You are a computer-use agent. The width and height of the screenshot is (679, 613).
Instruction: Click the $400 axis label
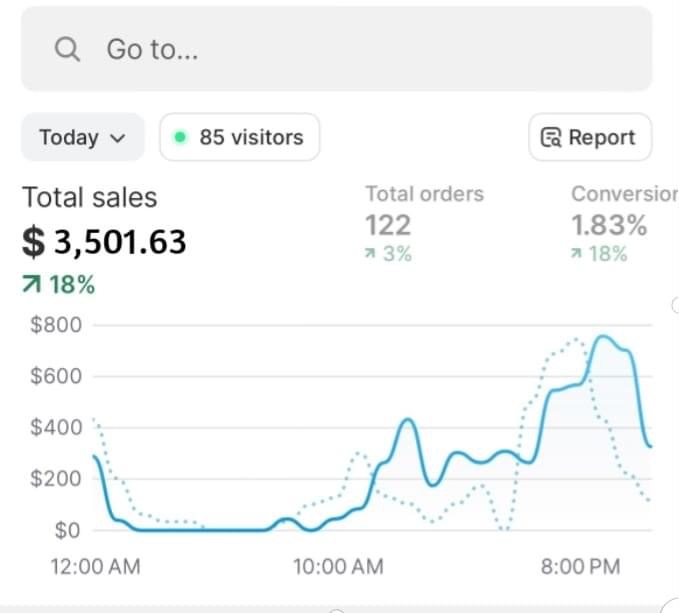(56, 427)
